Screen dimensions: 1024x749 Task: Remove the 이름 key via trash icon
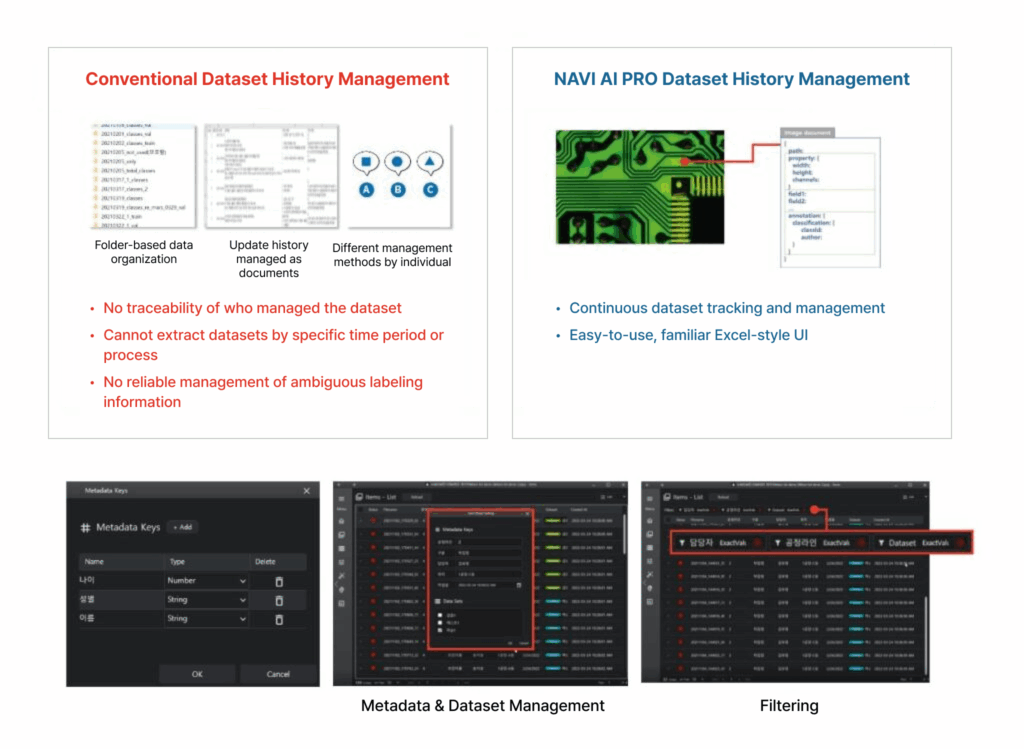pos(279,619)
